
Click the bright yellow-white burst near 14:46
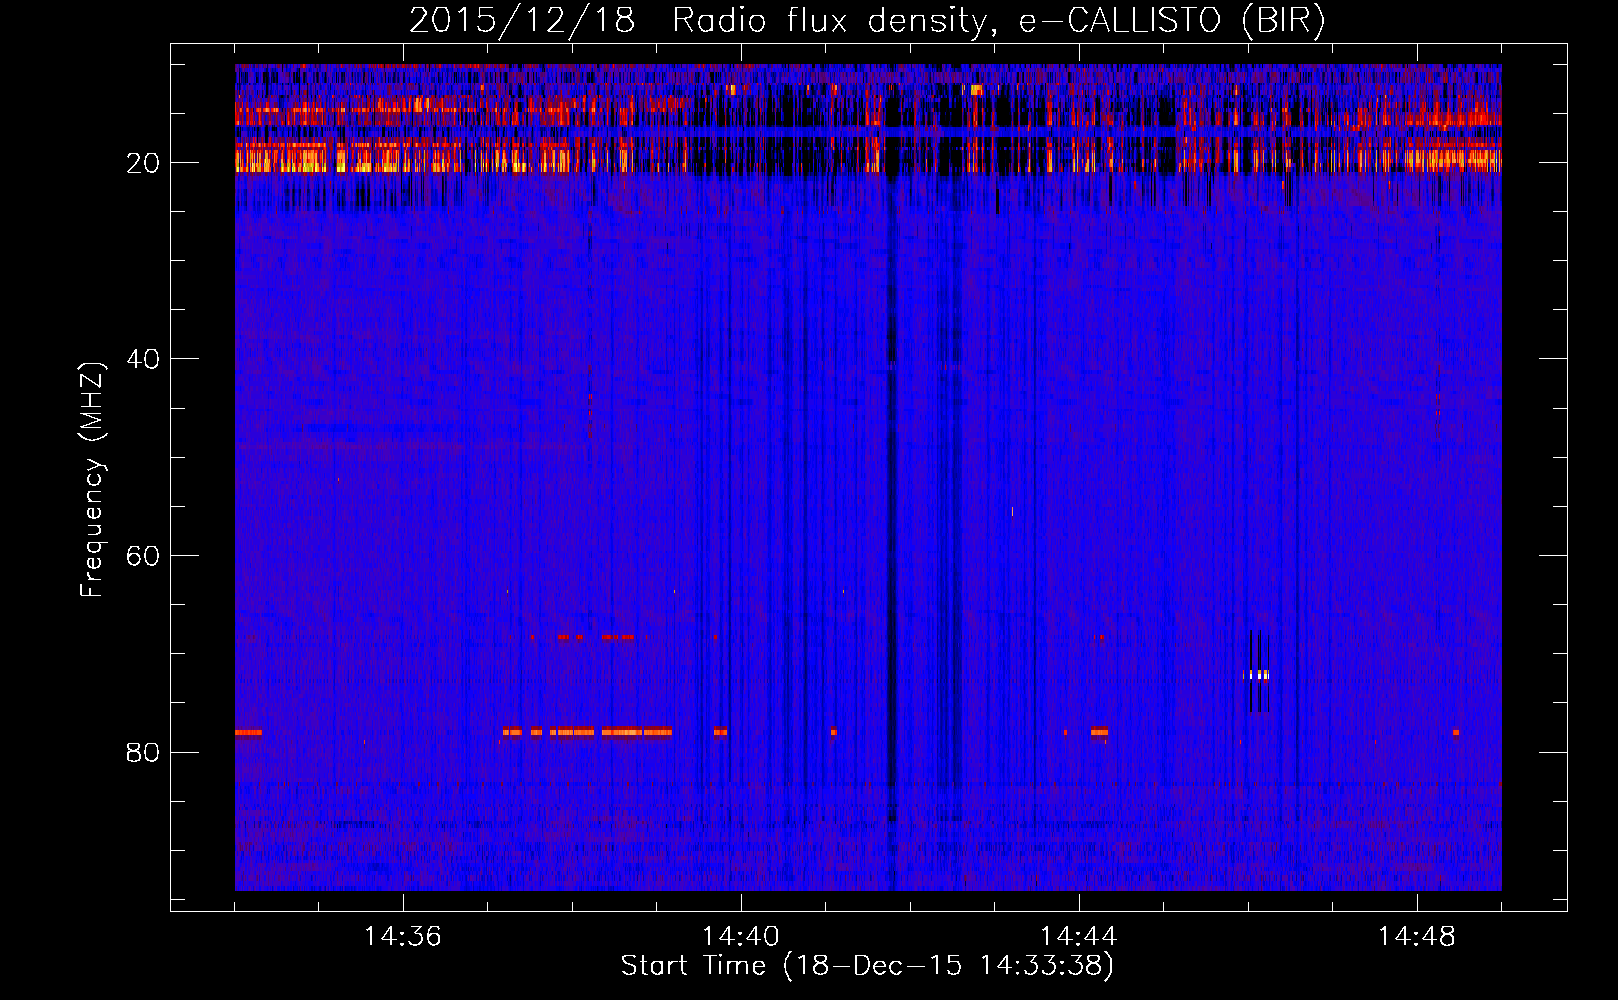pyautogui.click(x=1257, y=675)
